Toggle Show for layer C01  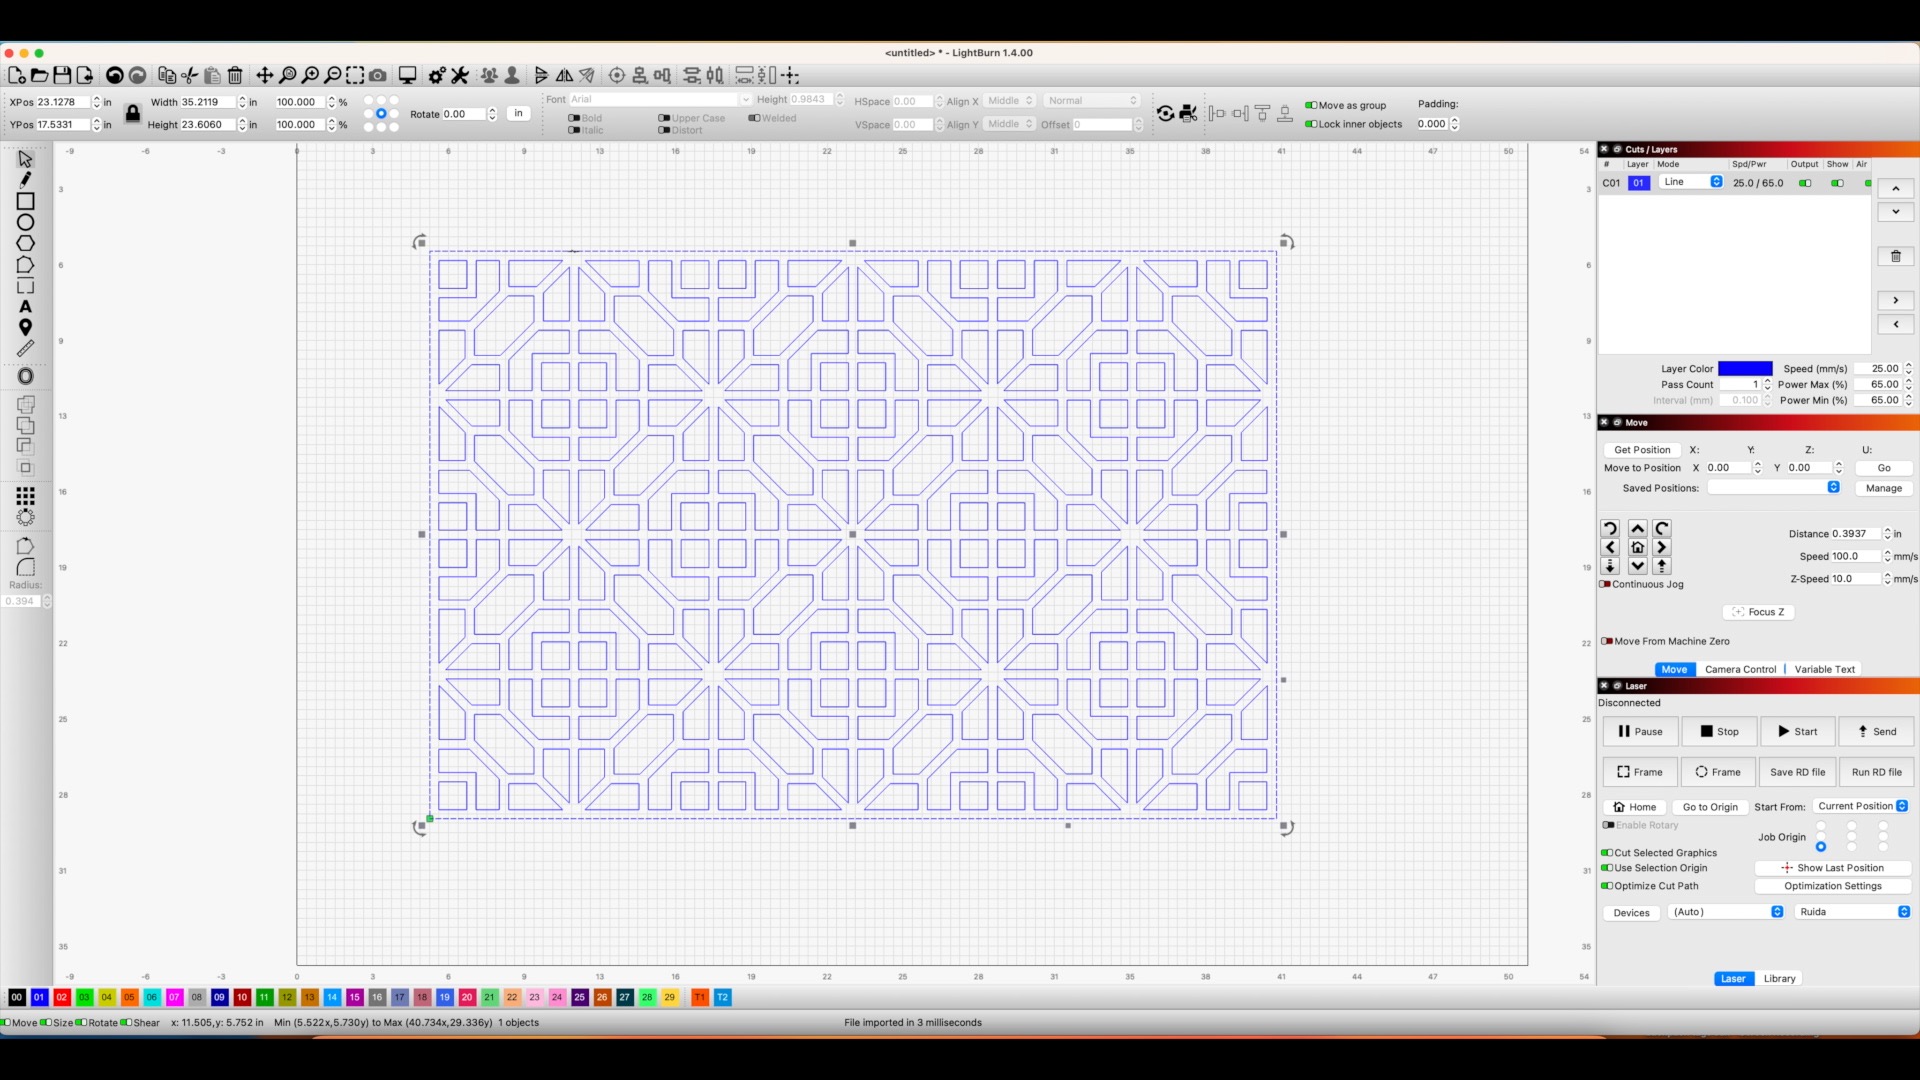pyautogui.click(x=1837, y=183)
